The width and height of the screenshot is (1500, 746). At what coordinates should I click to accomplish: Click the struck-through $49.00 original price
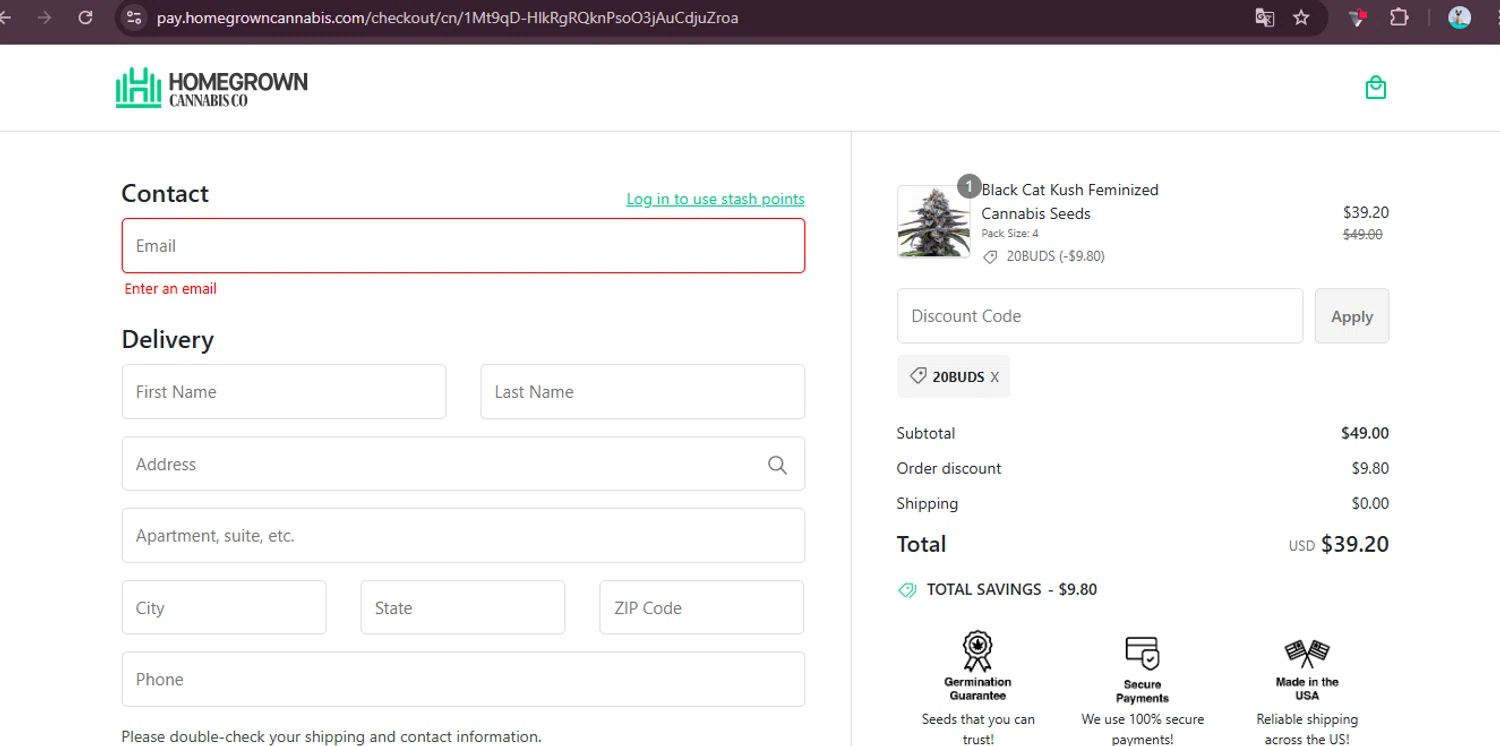click(1362, 234)
